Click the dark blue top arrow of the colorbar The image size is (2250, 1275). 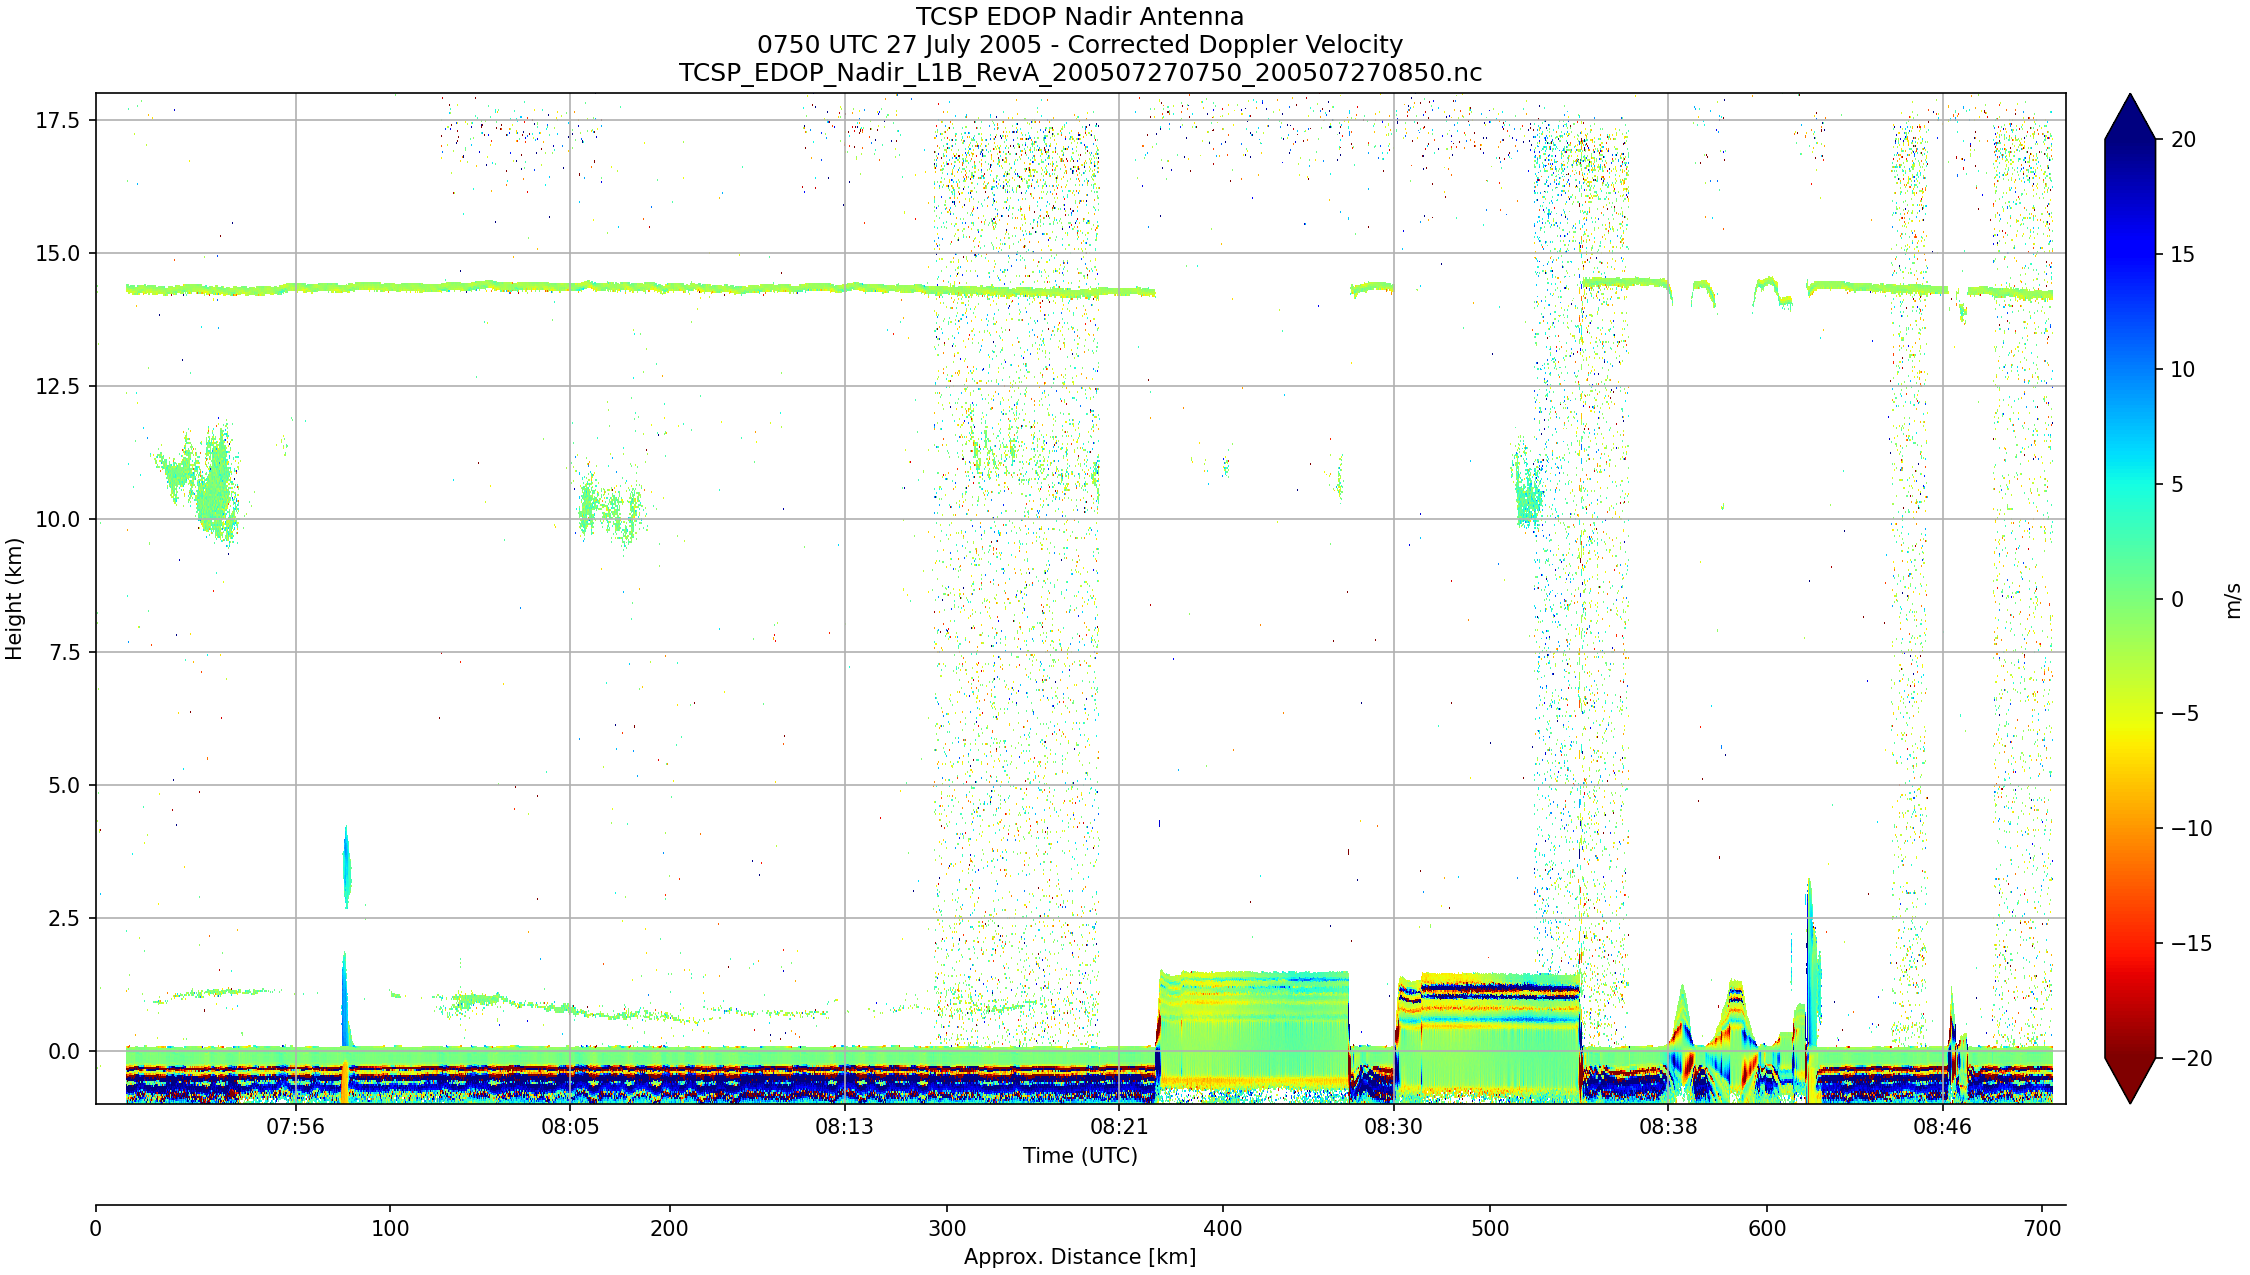tap(2130, 120)
